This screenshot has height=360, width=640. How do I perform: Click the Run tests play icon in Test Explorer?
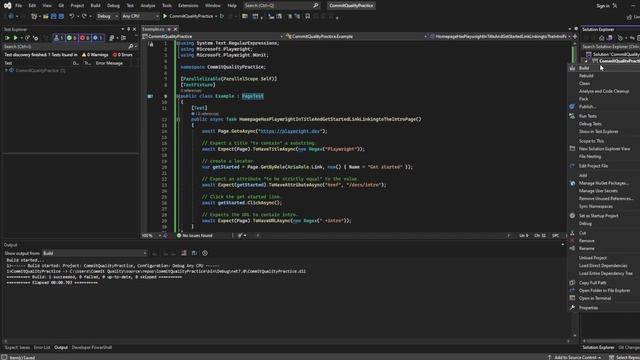16,38
